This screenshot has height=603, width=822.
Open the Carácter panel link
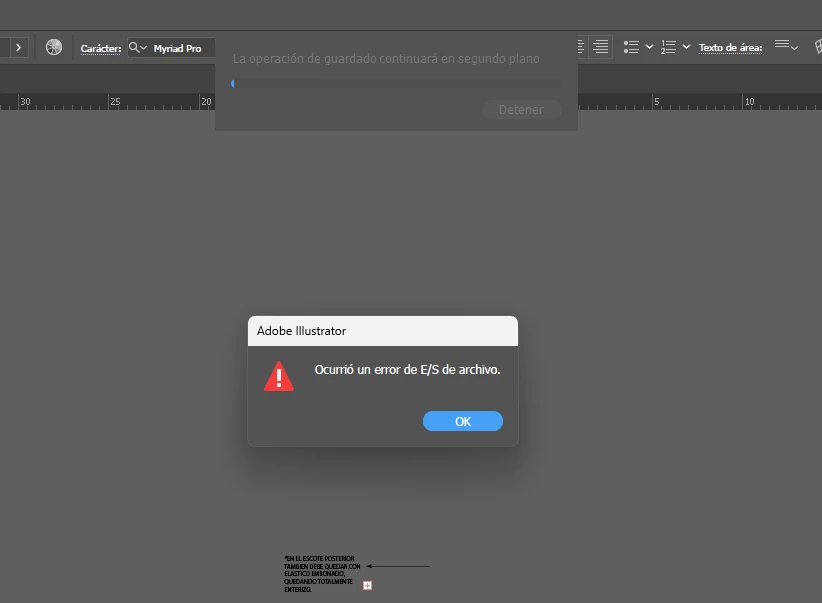(x=101, y=48)
